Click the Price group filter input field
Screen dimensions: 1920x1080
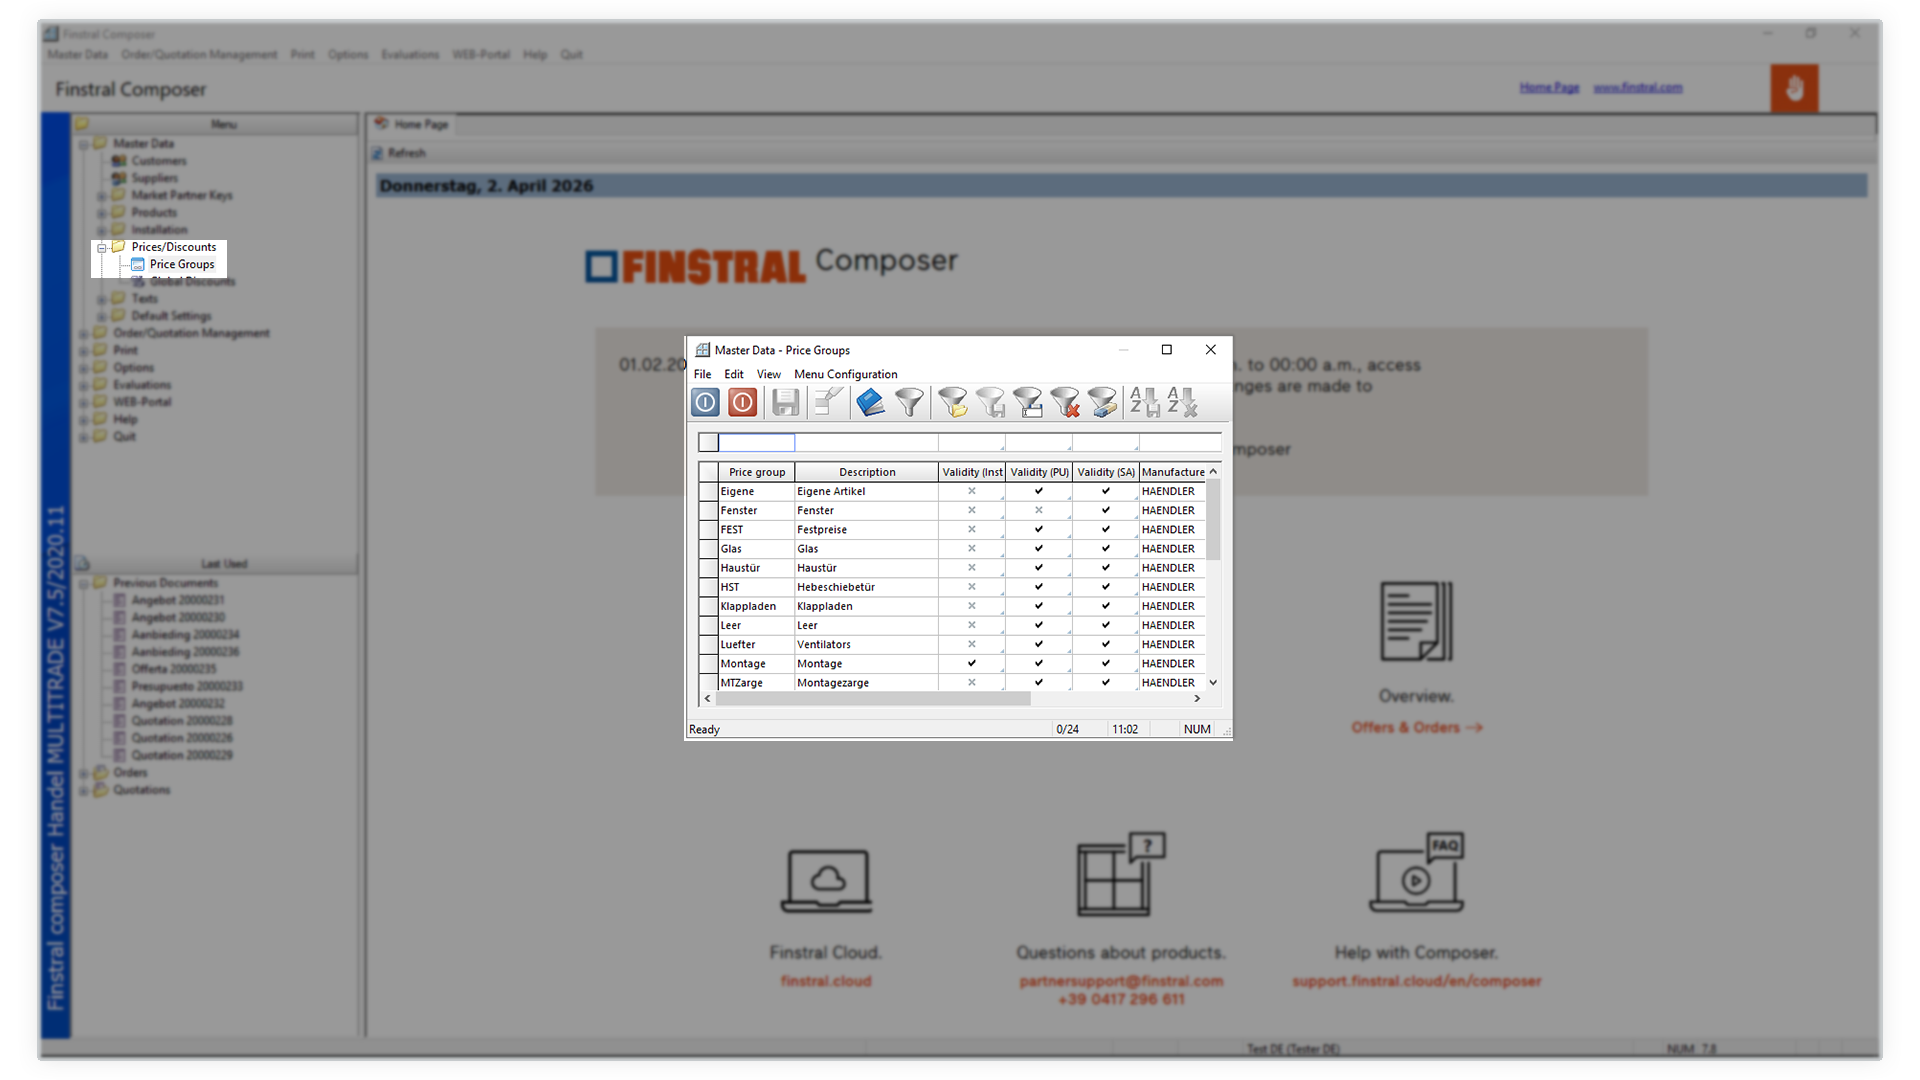(756, 442)
